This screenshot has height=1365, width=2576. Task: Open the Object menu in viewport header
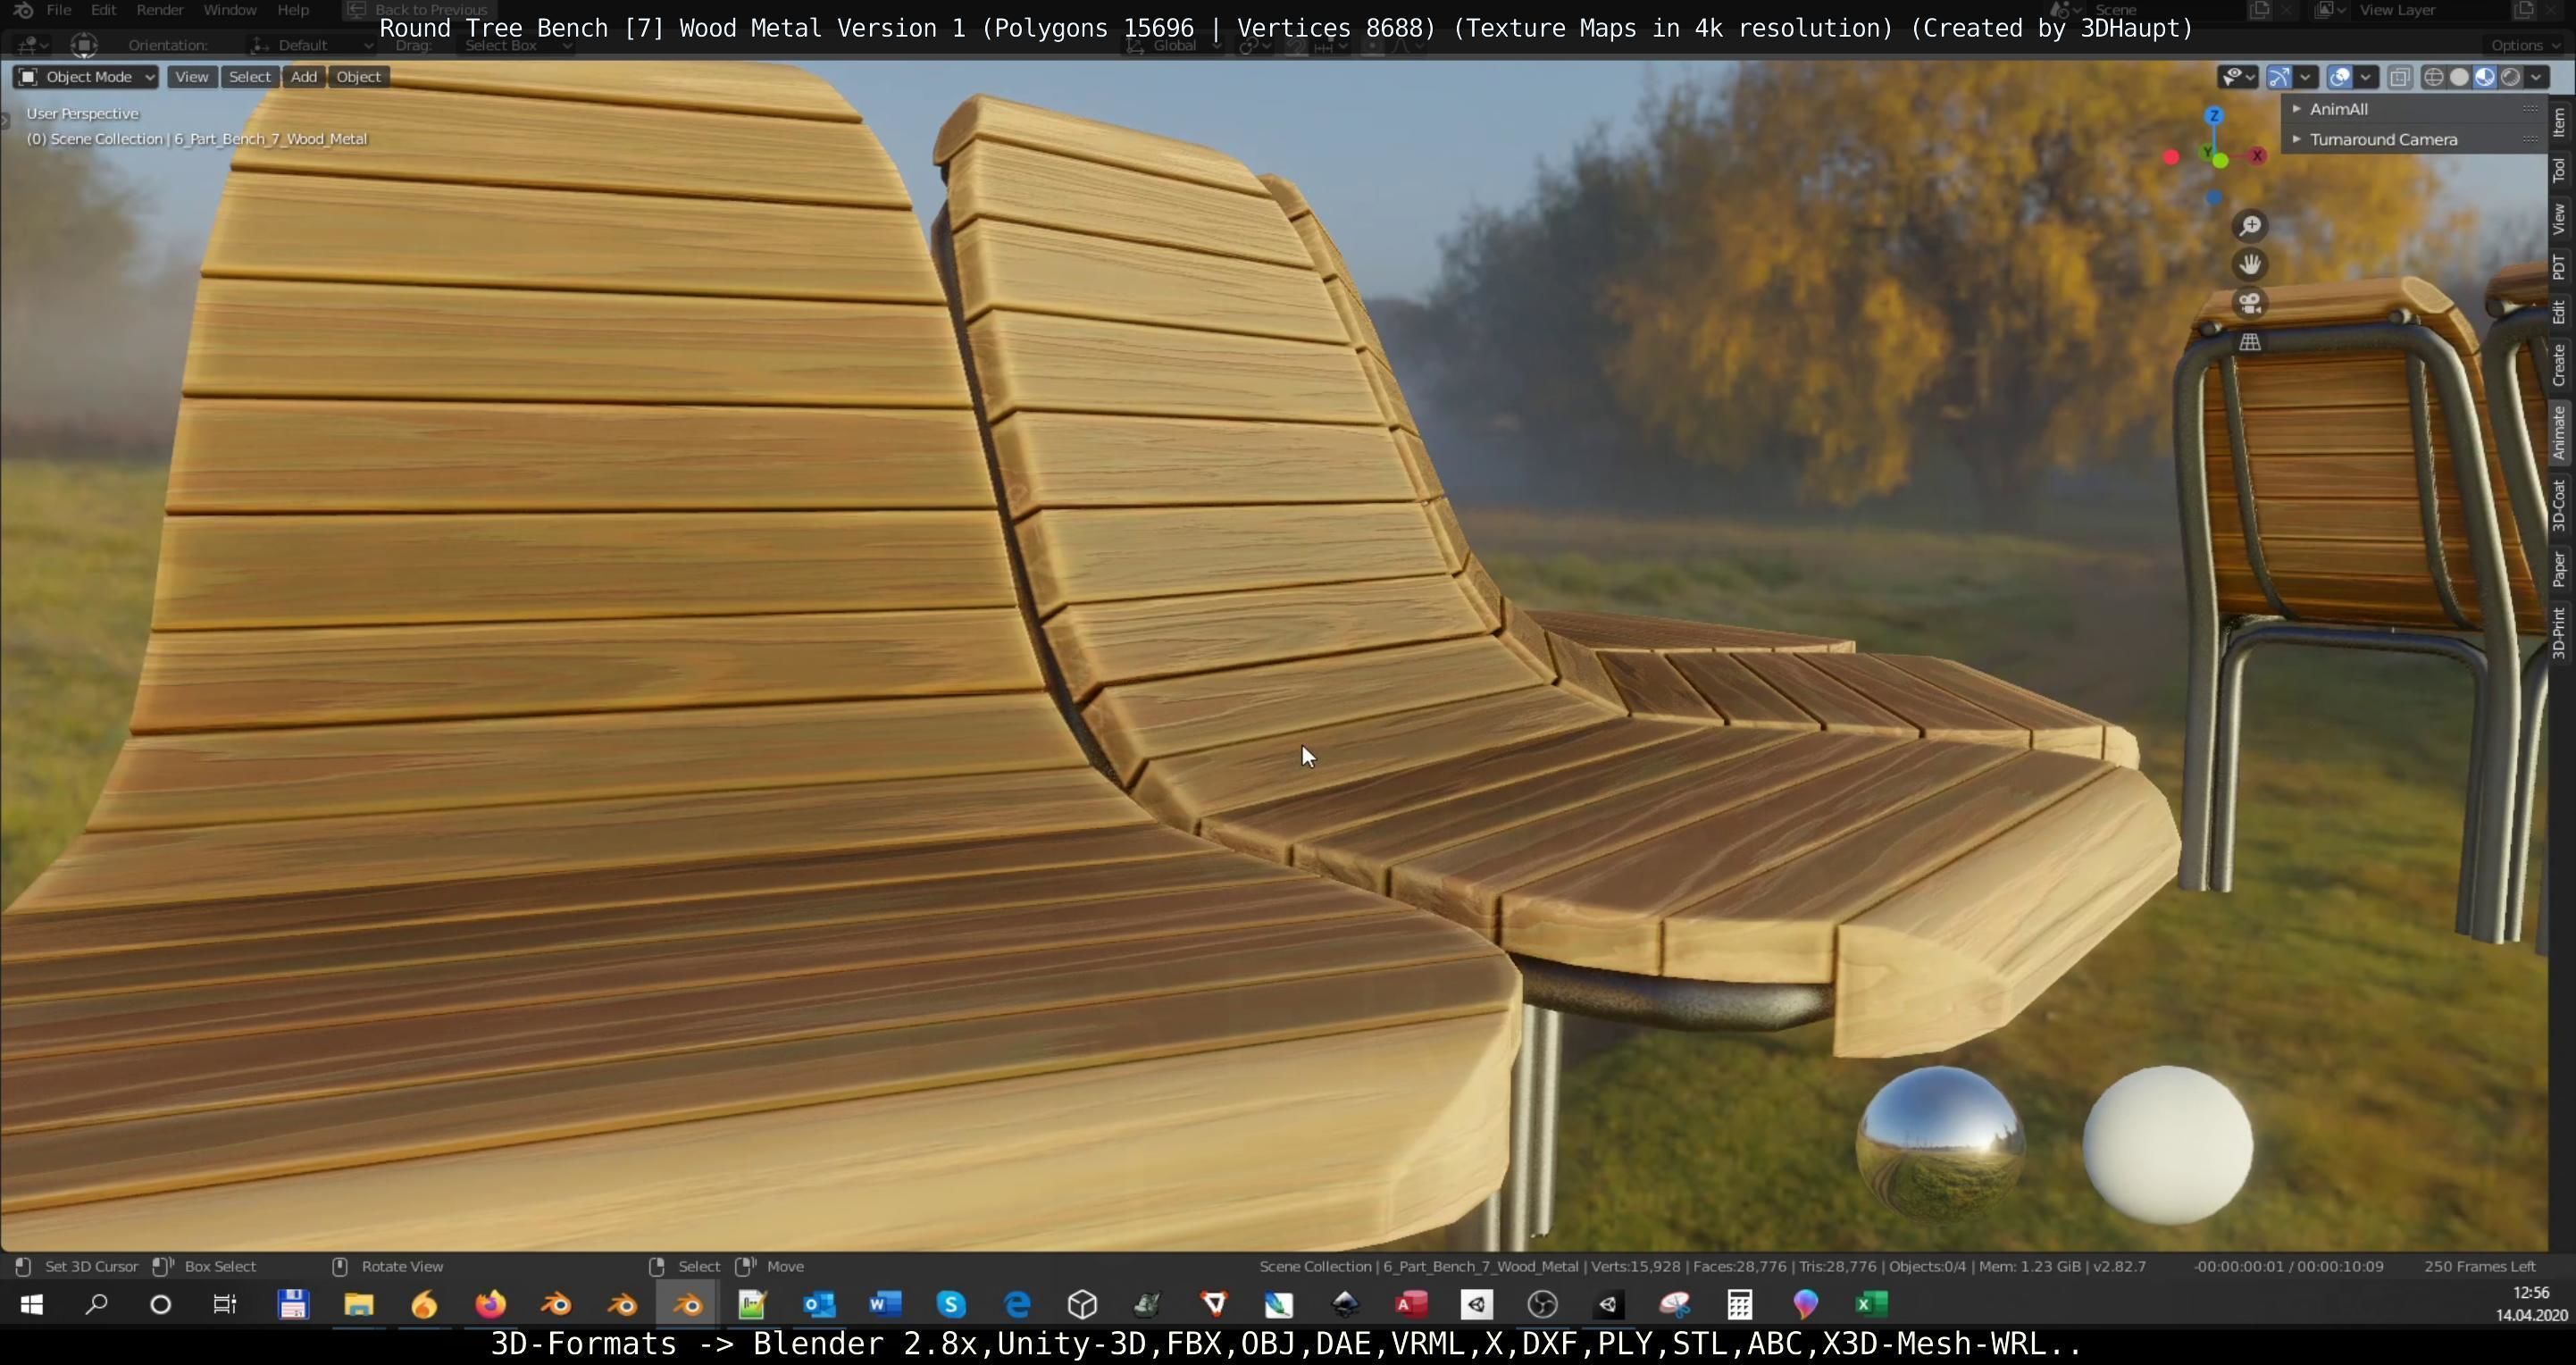coord(358,77)
